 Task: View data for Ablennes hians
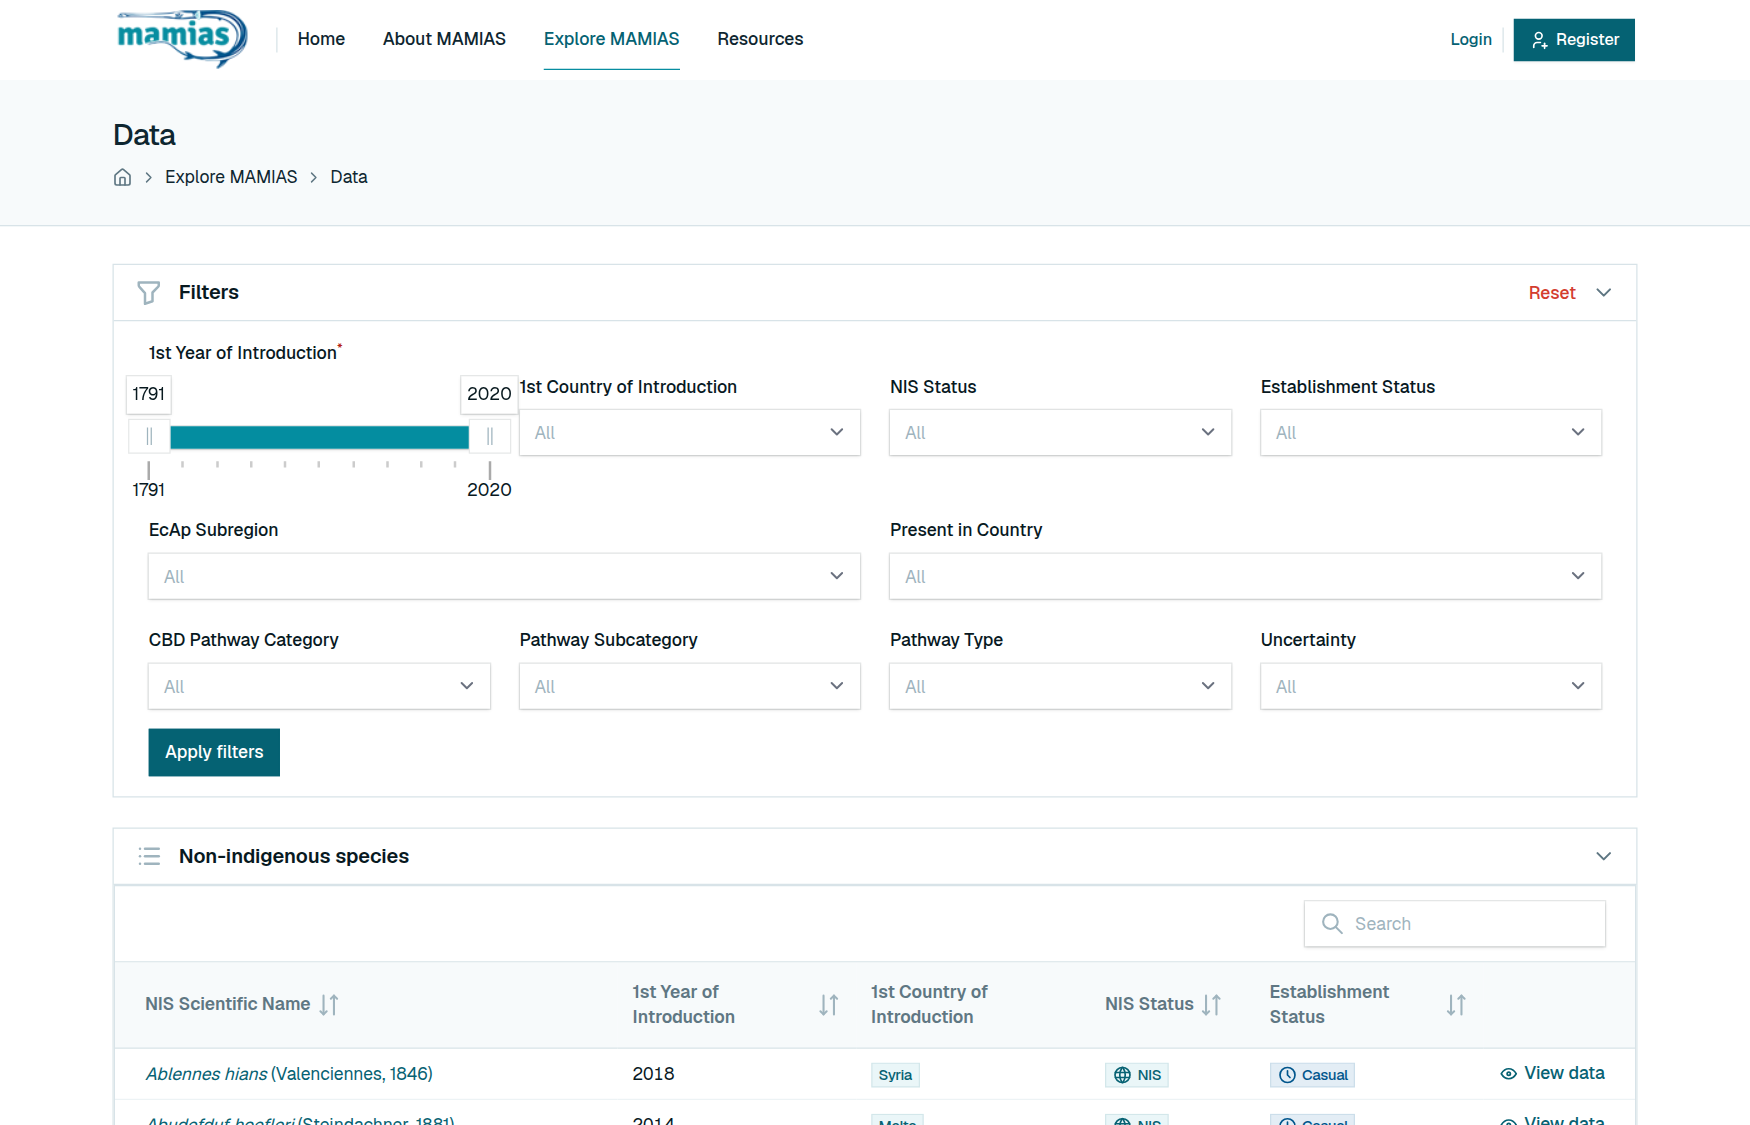[x=1552, y=1073]
